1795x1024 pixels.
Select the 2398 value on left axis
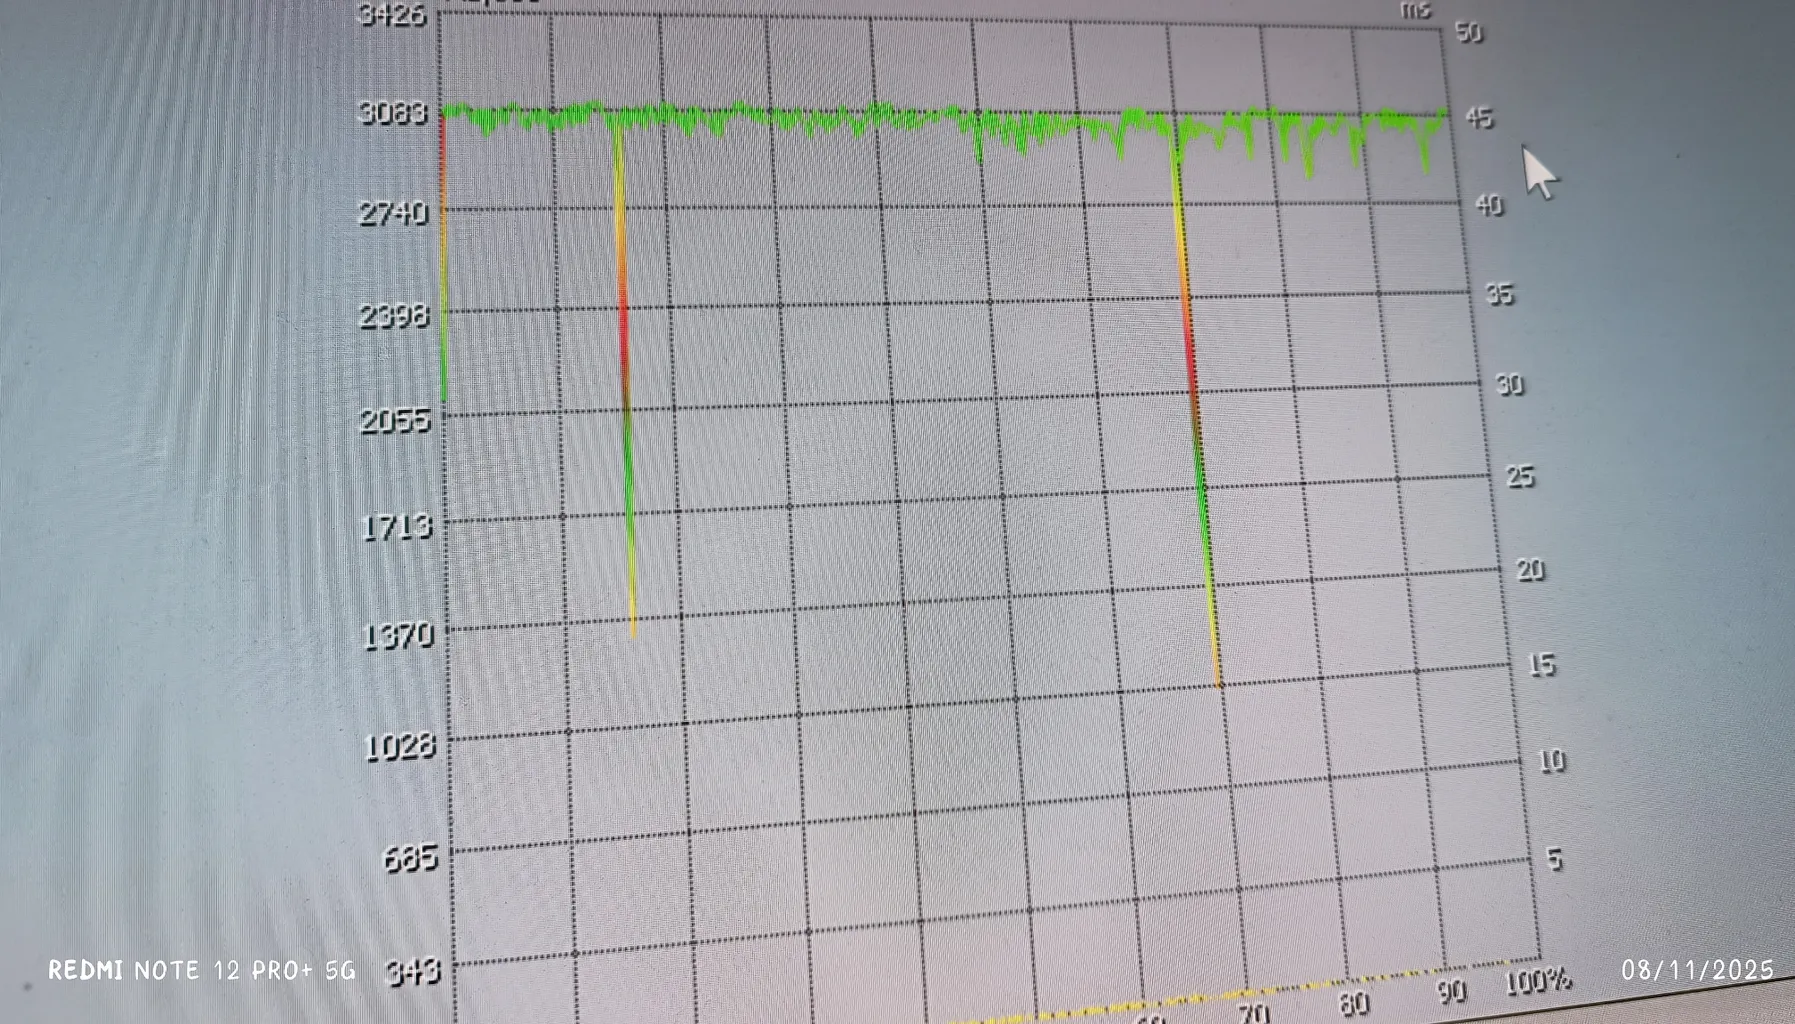[393, 316]
